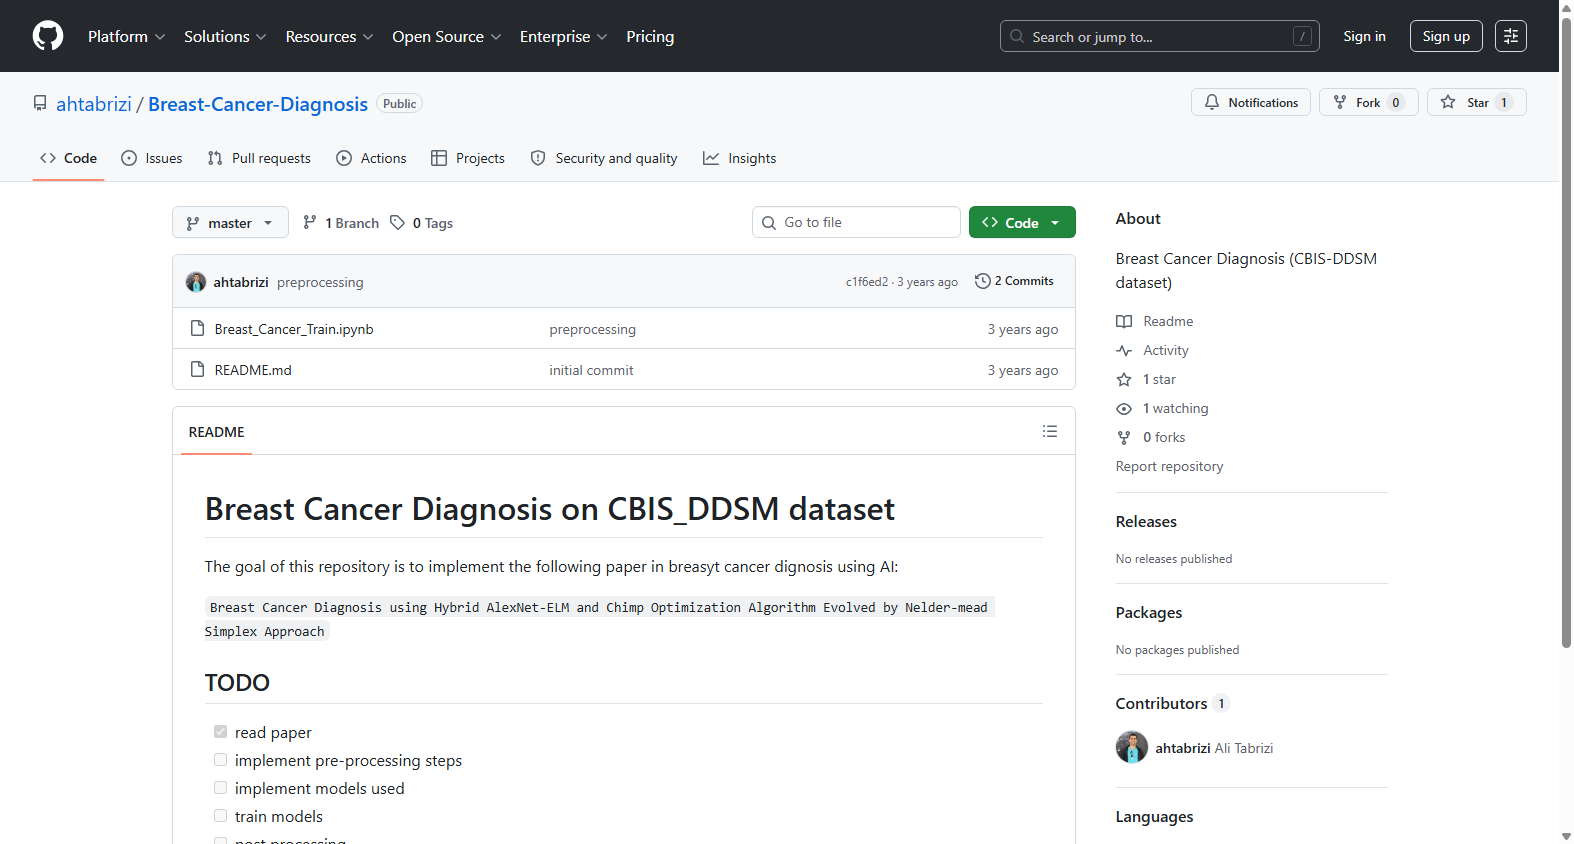1574x844 pixels.
Task: Click Report repository link
Action: [x=1169, y=466]
